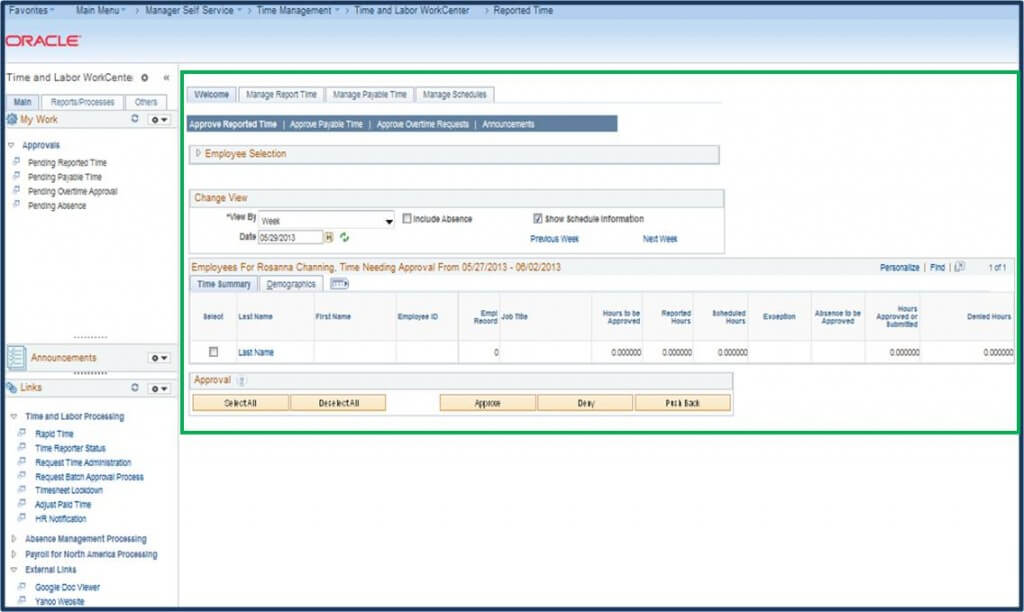Expand the Employee Selection section
1024x612 pixels.
click(x=198, y=153)
